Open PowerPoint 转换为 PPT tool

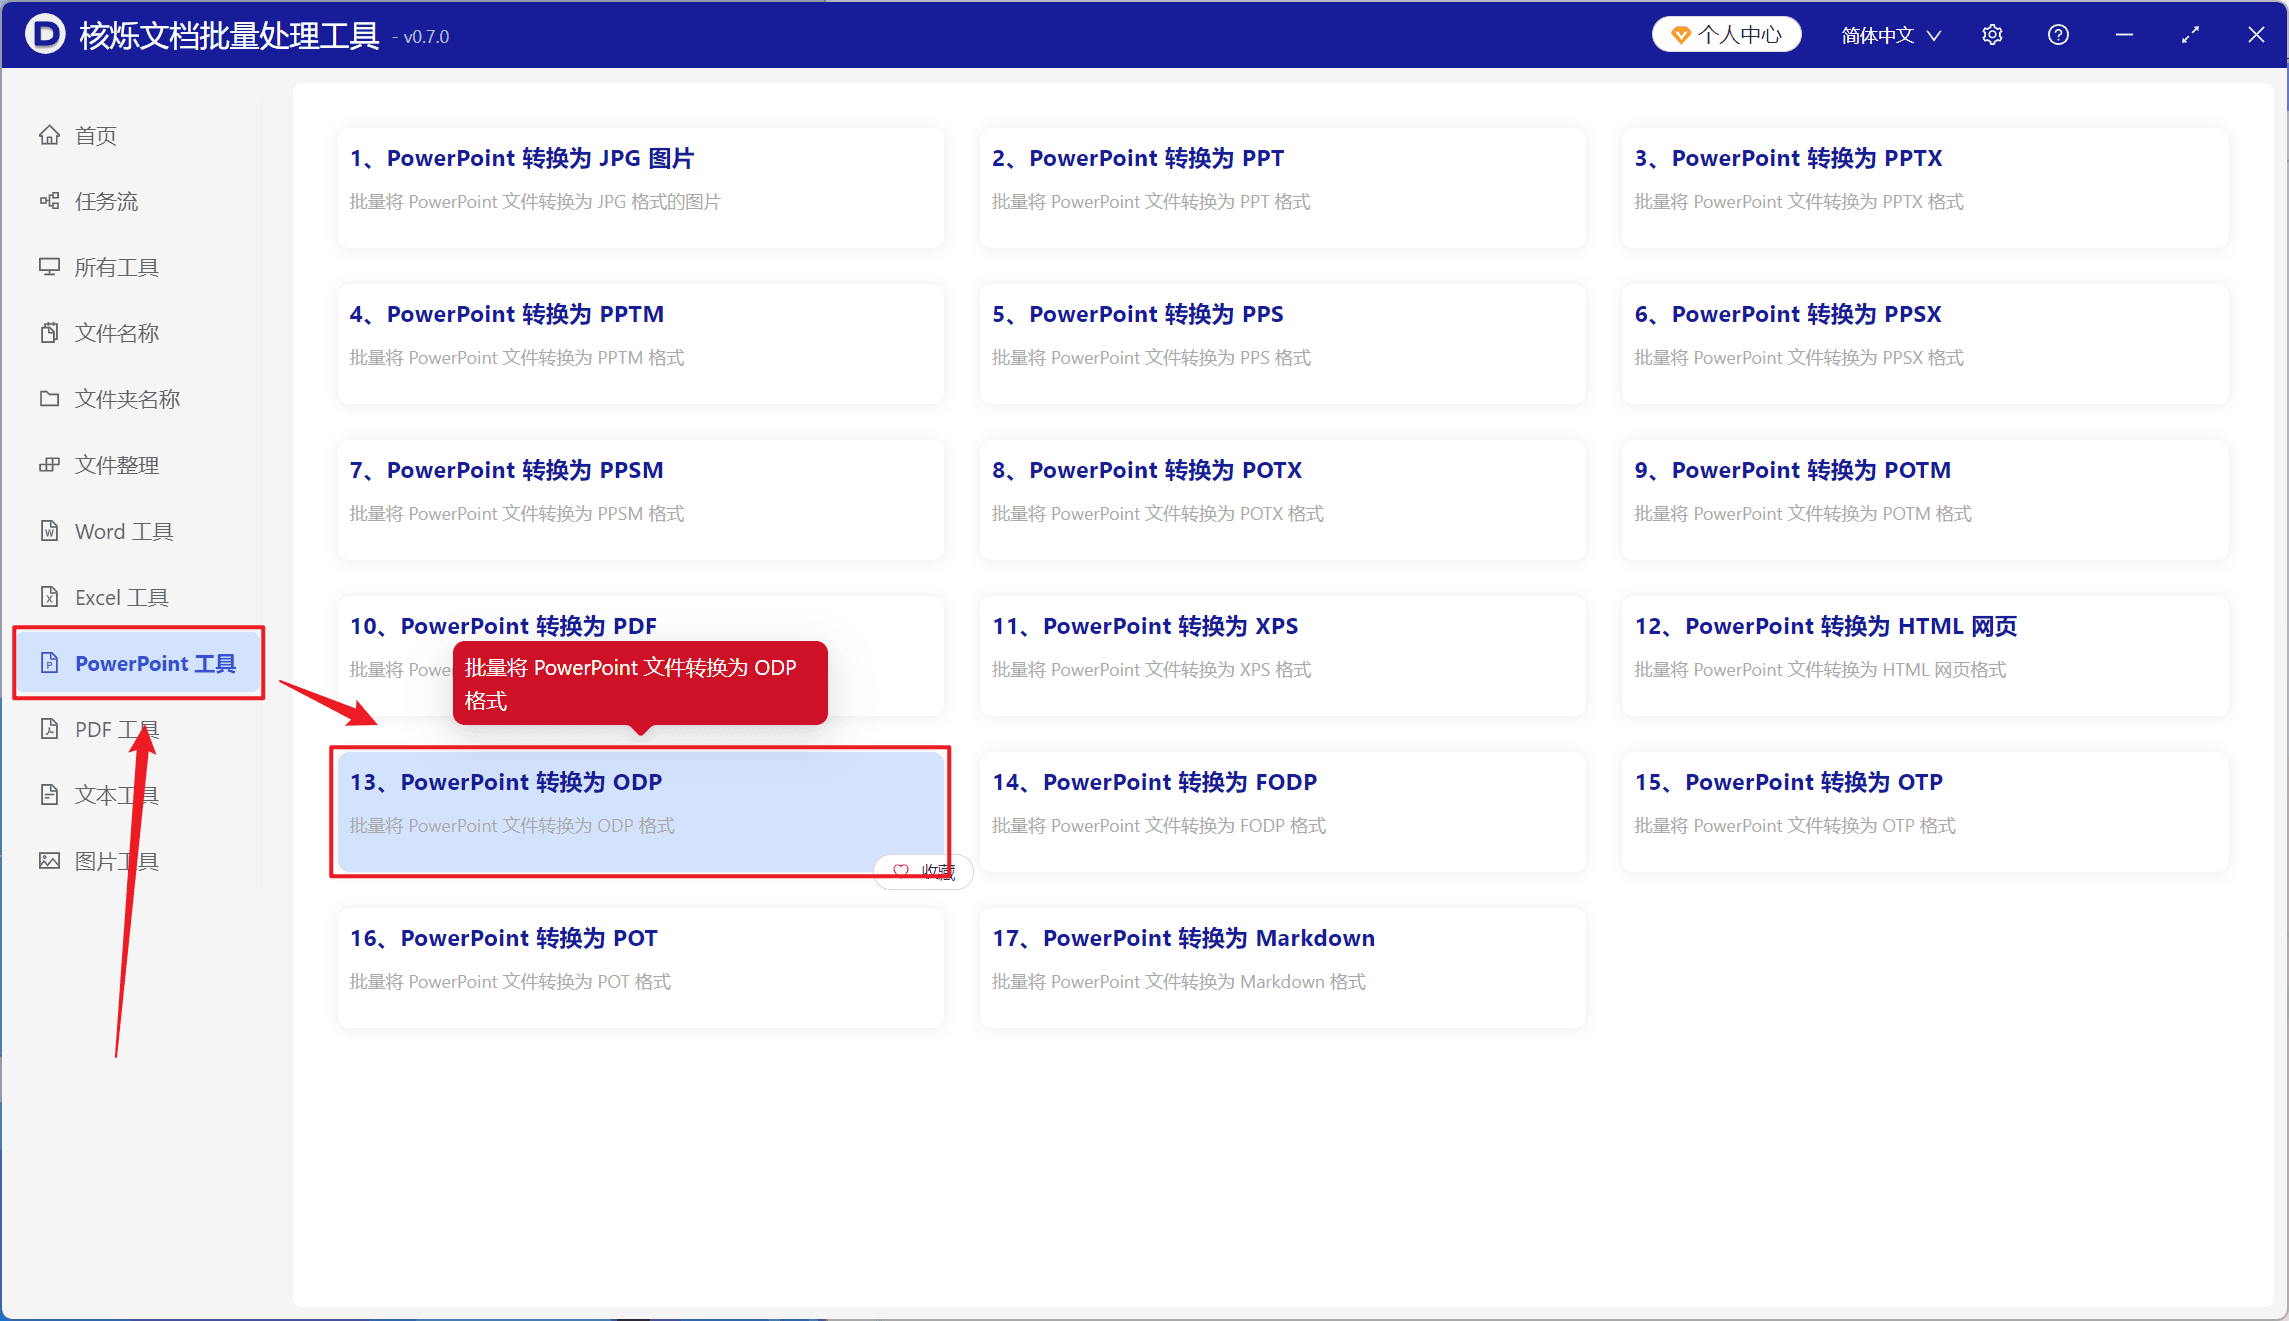(x=1283, y=188)
